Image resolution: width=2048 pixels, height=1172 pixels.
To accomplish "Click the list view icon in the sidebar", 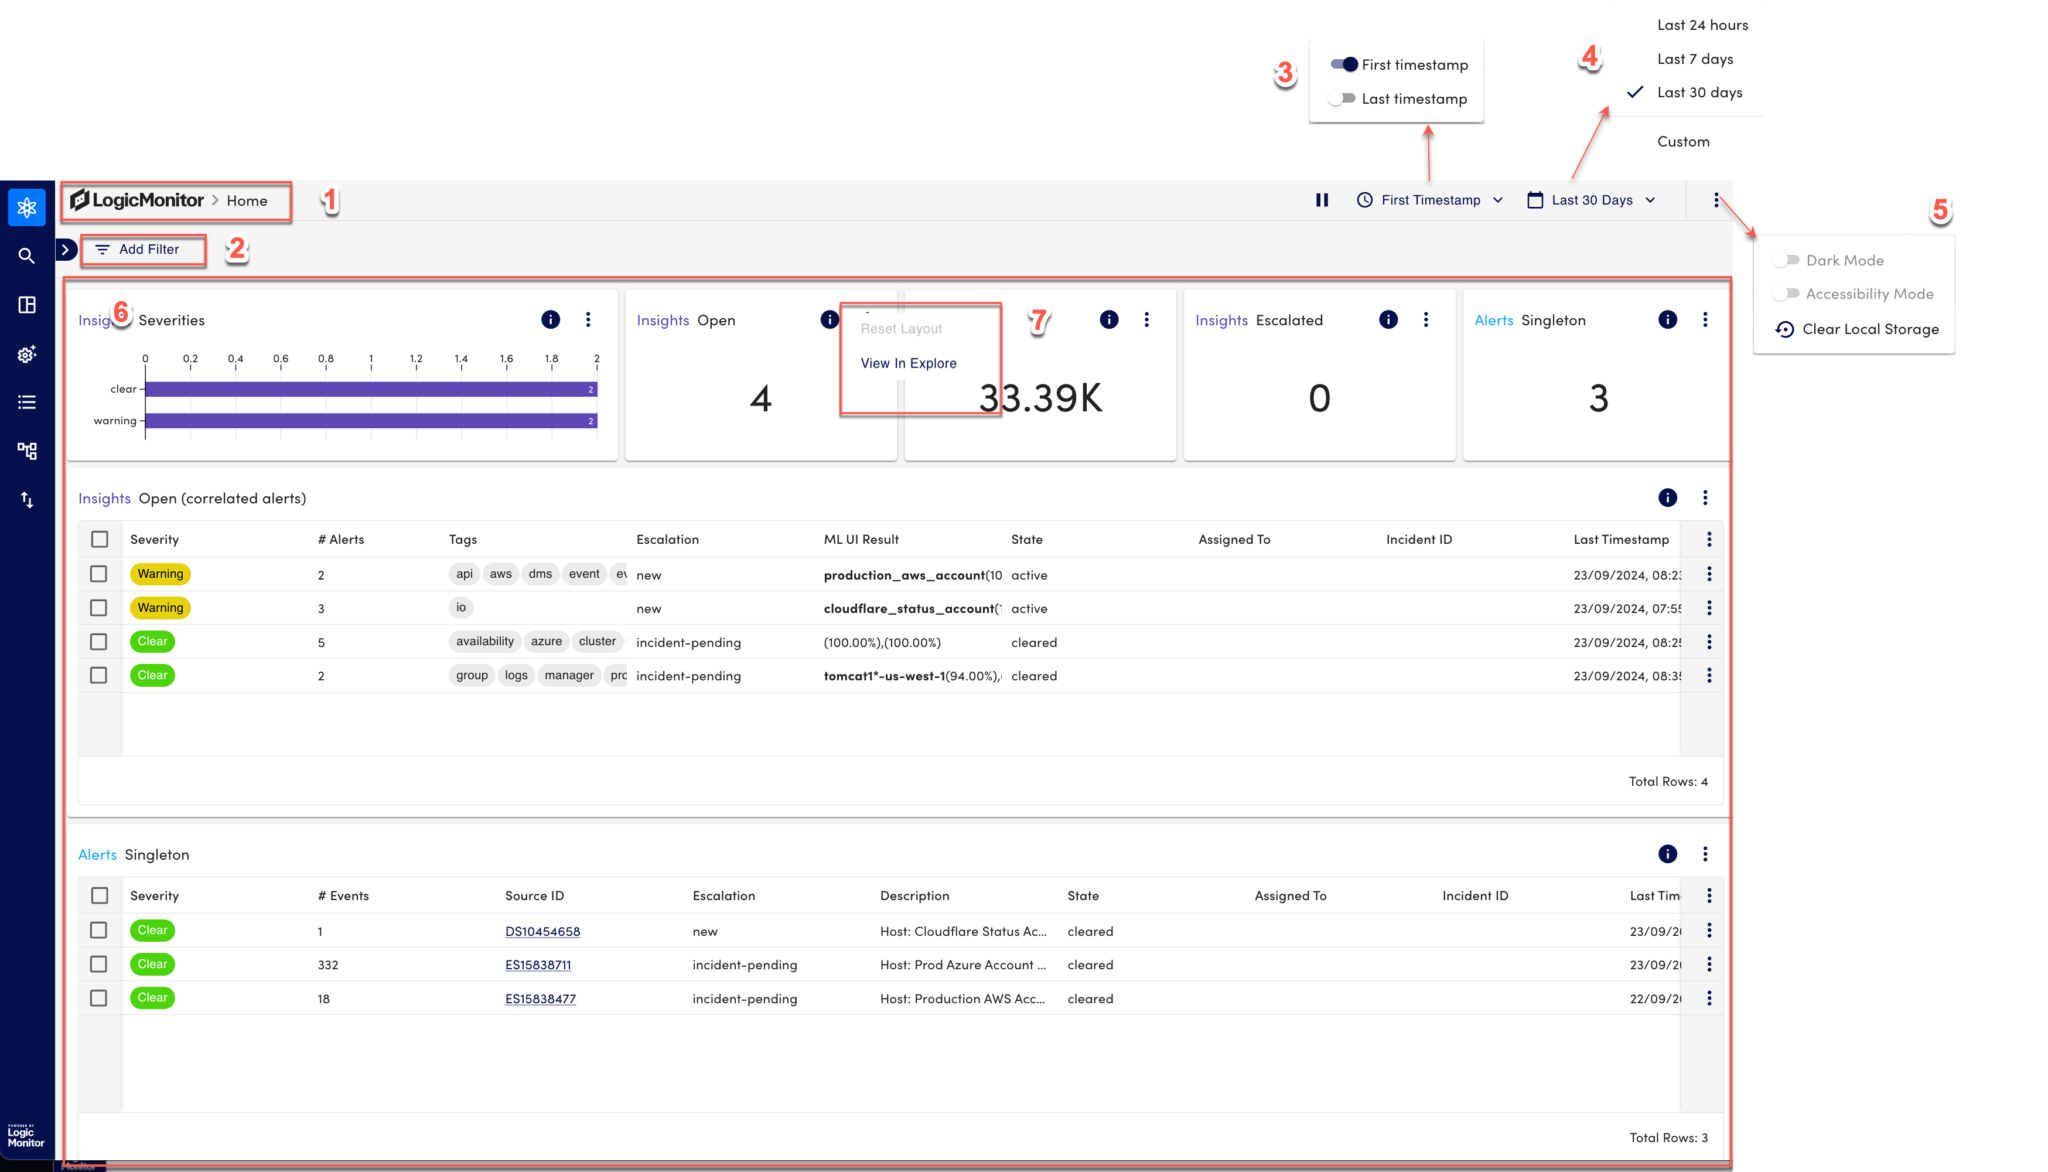I will 26,402.
